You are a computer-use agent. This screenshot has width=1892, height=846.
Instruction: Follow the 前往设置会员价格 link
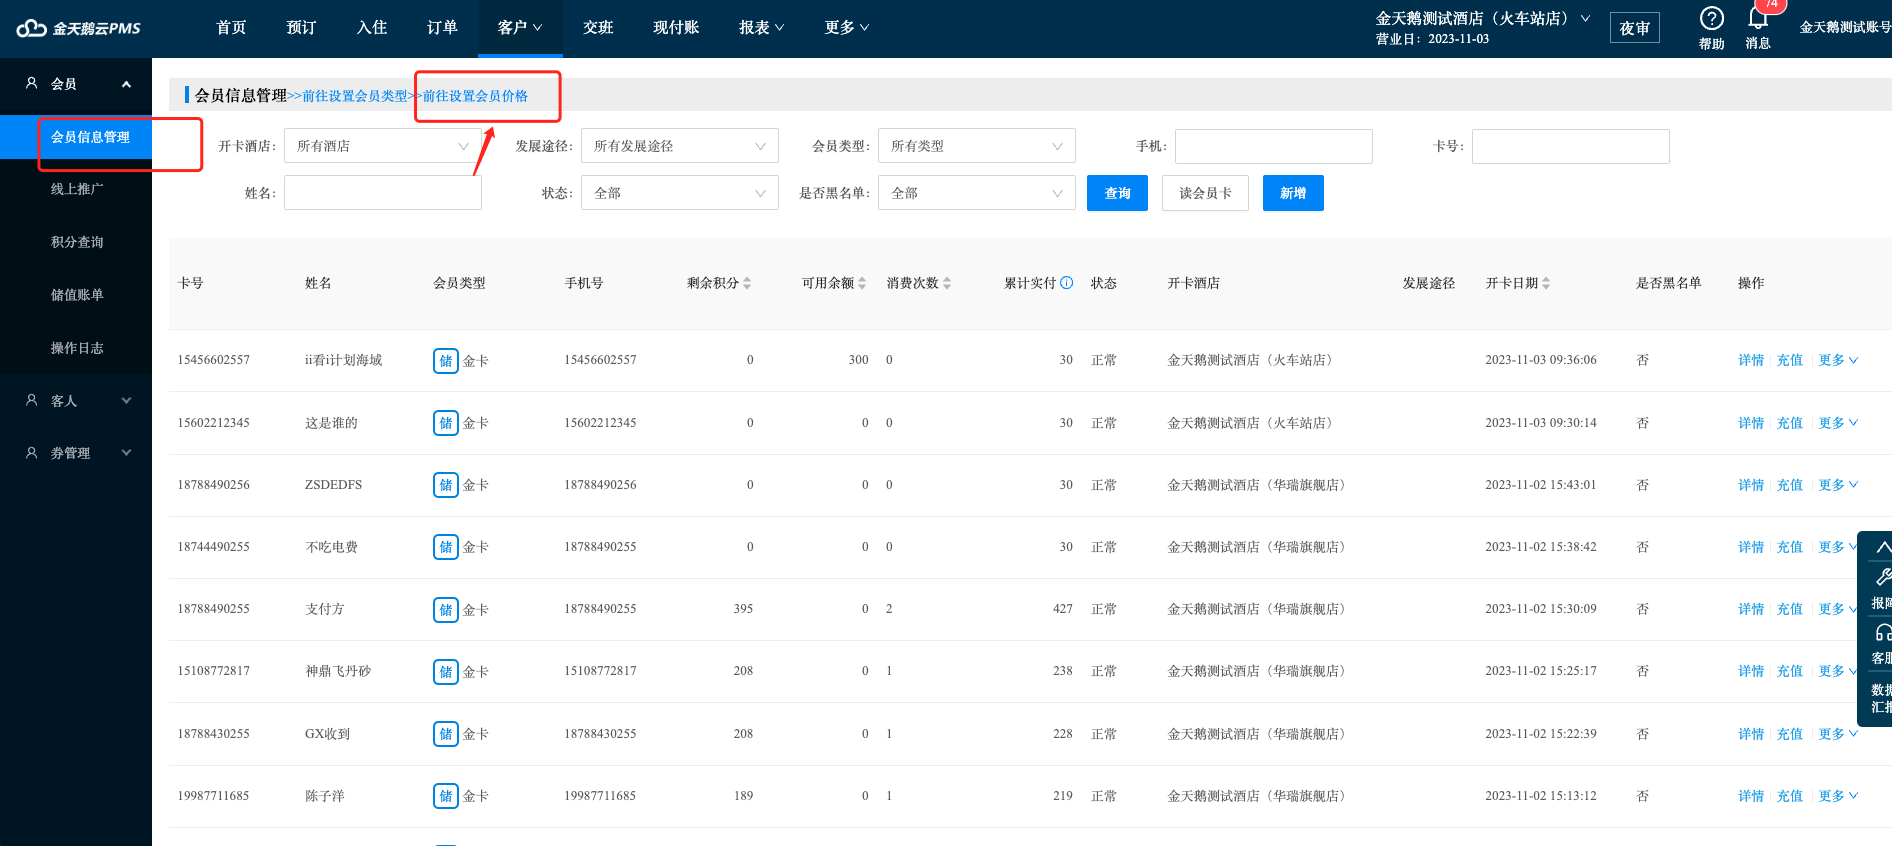click(x=475, y=96)
